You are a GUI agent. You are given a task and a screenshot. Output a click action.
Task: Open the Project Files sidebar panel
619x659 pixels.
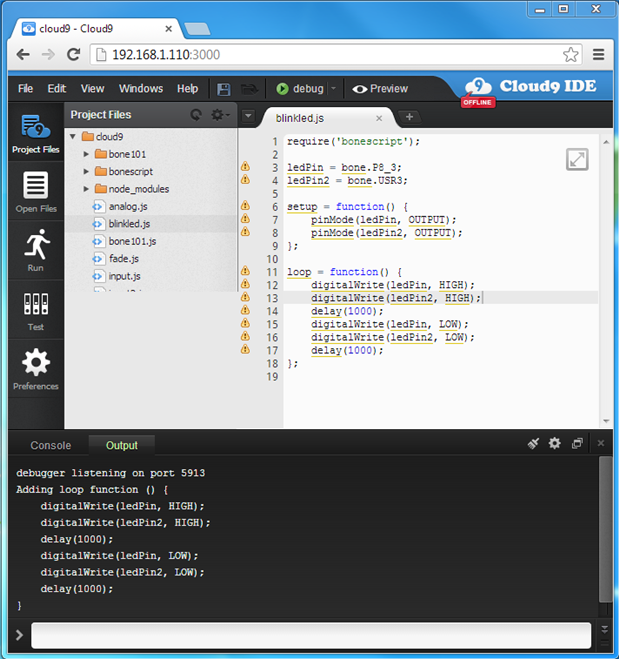click(x=36, y=133)
